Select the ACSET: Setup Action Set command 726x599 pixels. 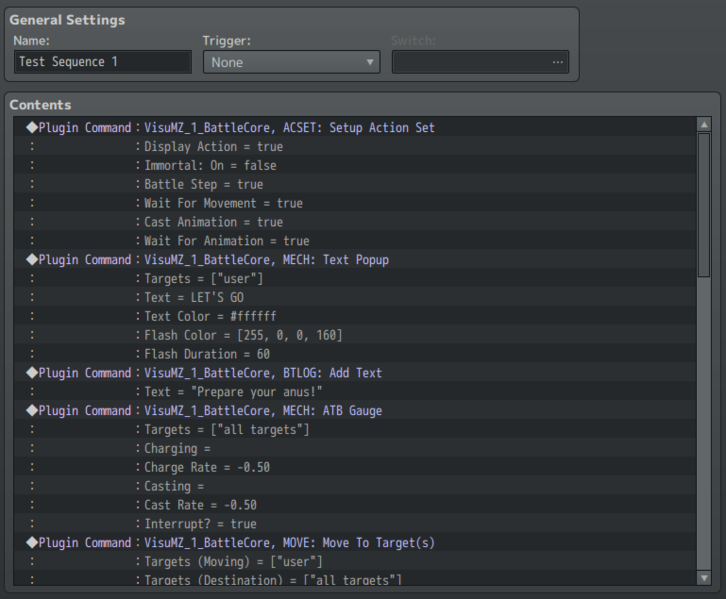289,128
